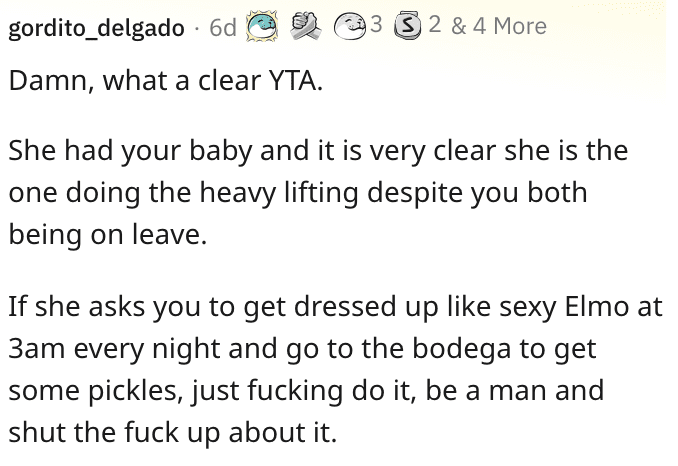Image resolution: width=678 pixels, height=466 pixels.
Task: Click the count 3 beside face award
Action: pos(374,25)
